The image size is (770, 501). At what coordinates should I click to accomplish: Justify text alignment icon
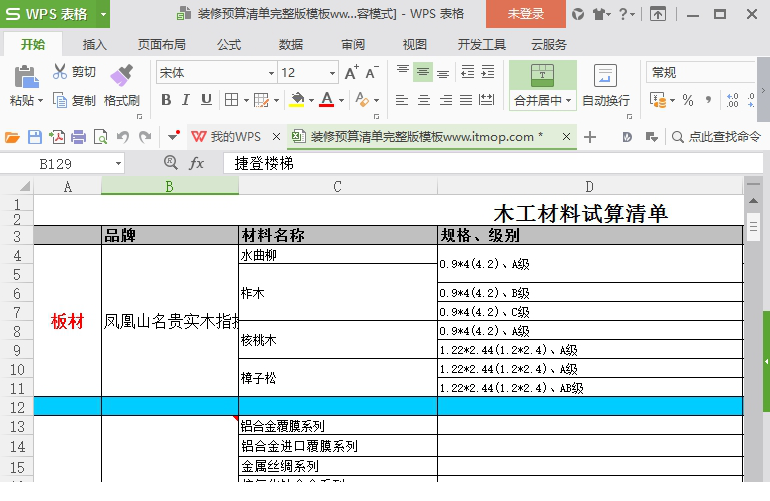tap(466, 100)
